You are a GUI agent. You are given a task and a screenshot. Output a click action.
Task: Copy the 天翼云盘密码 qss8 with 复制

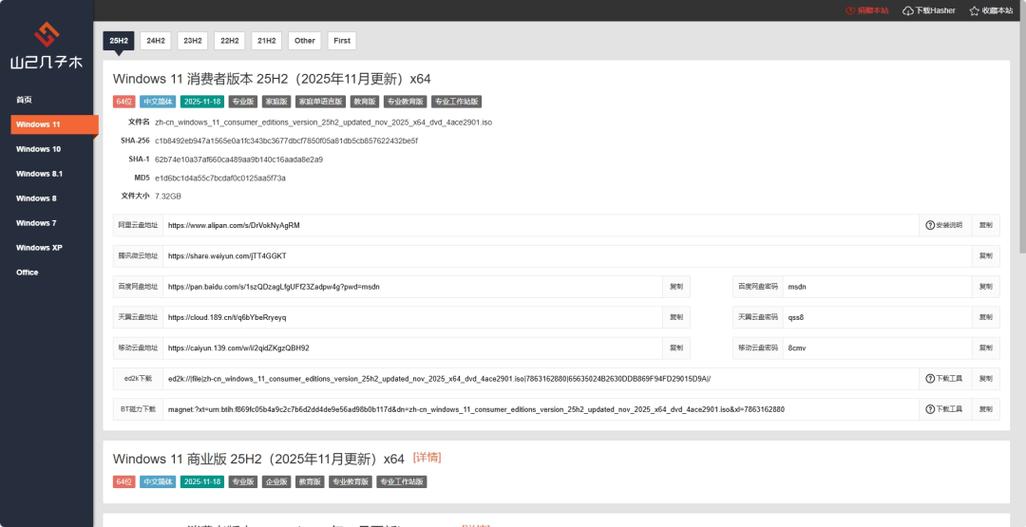[x=985, y=318]
